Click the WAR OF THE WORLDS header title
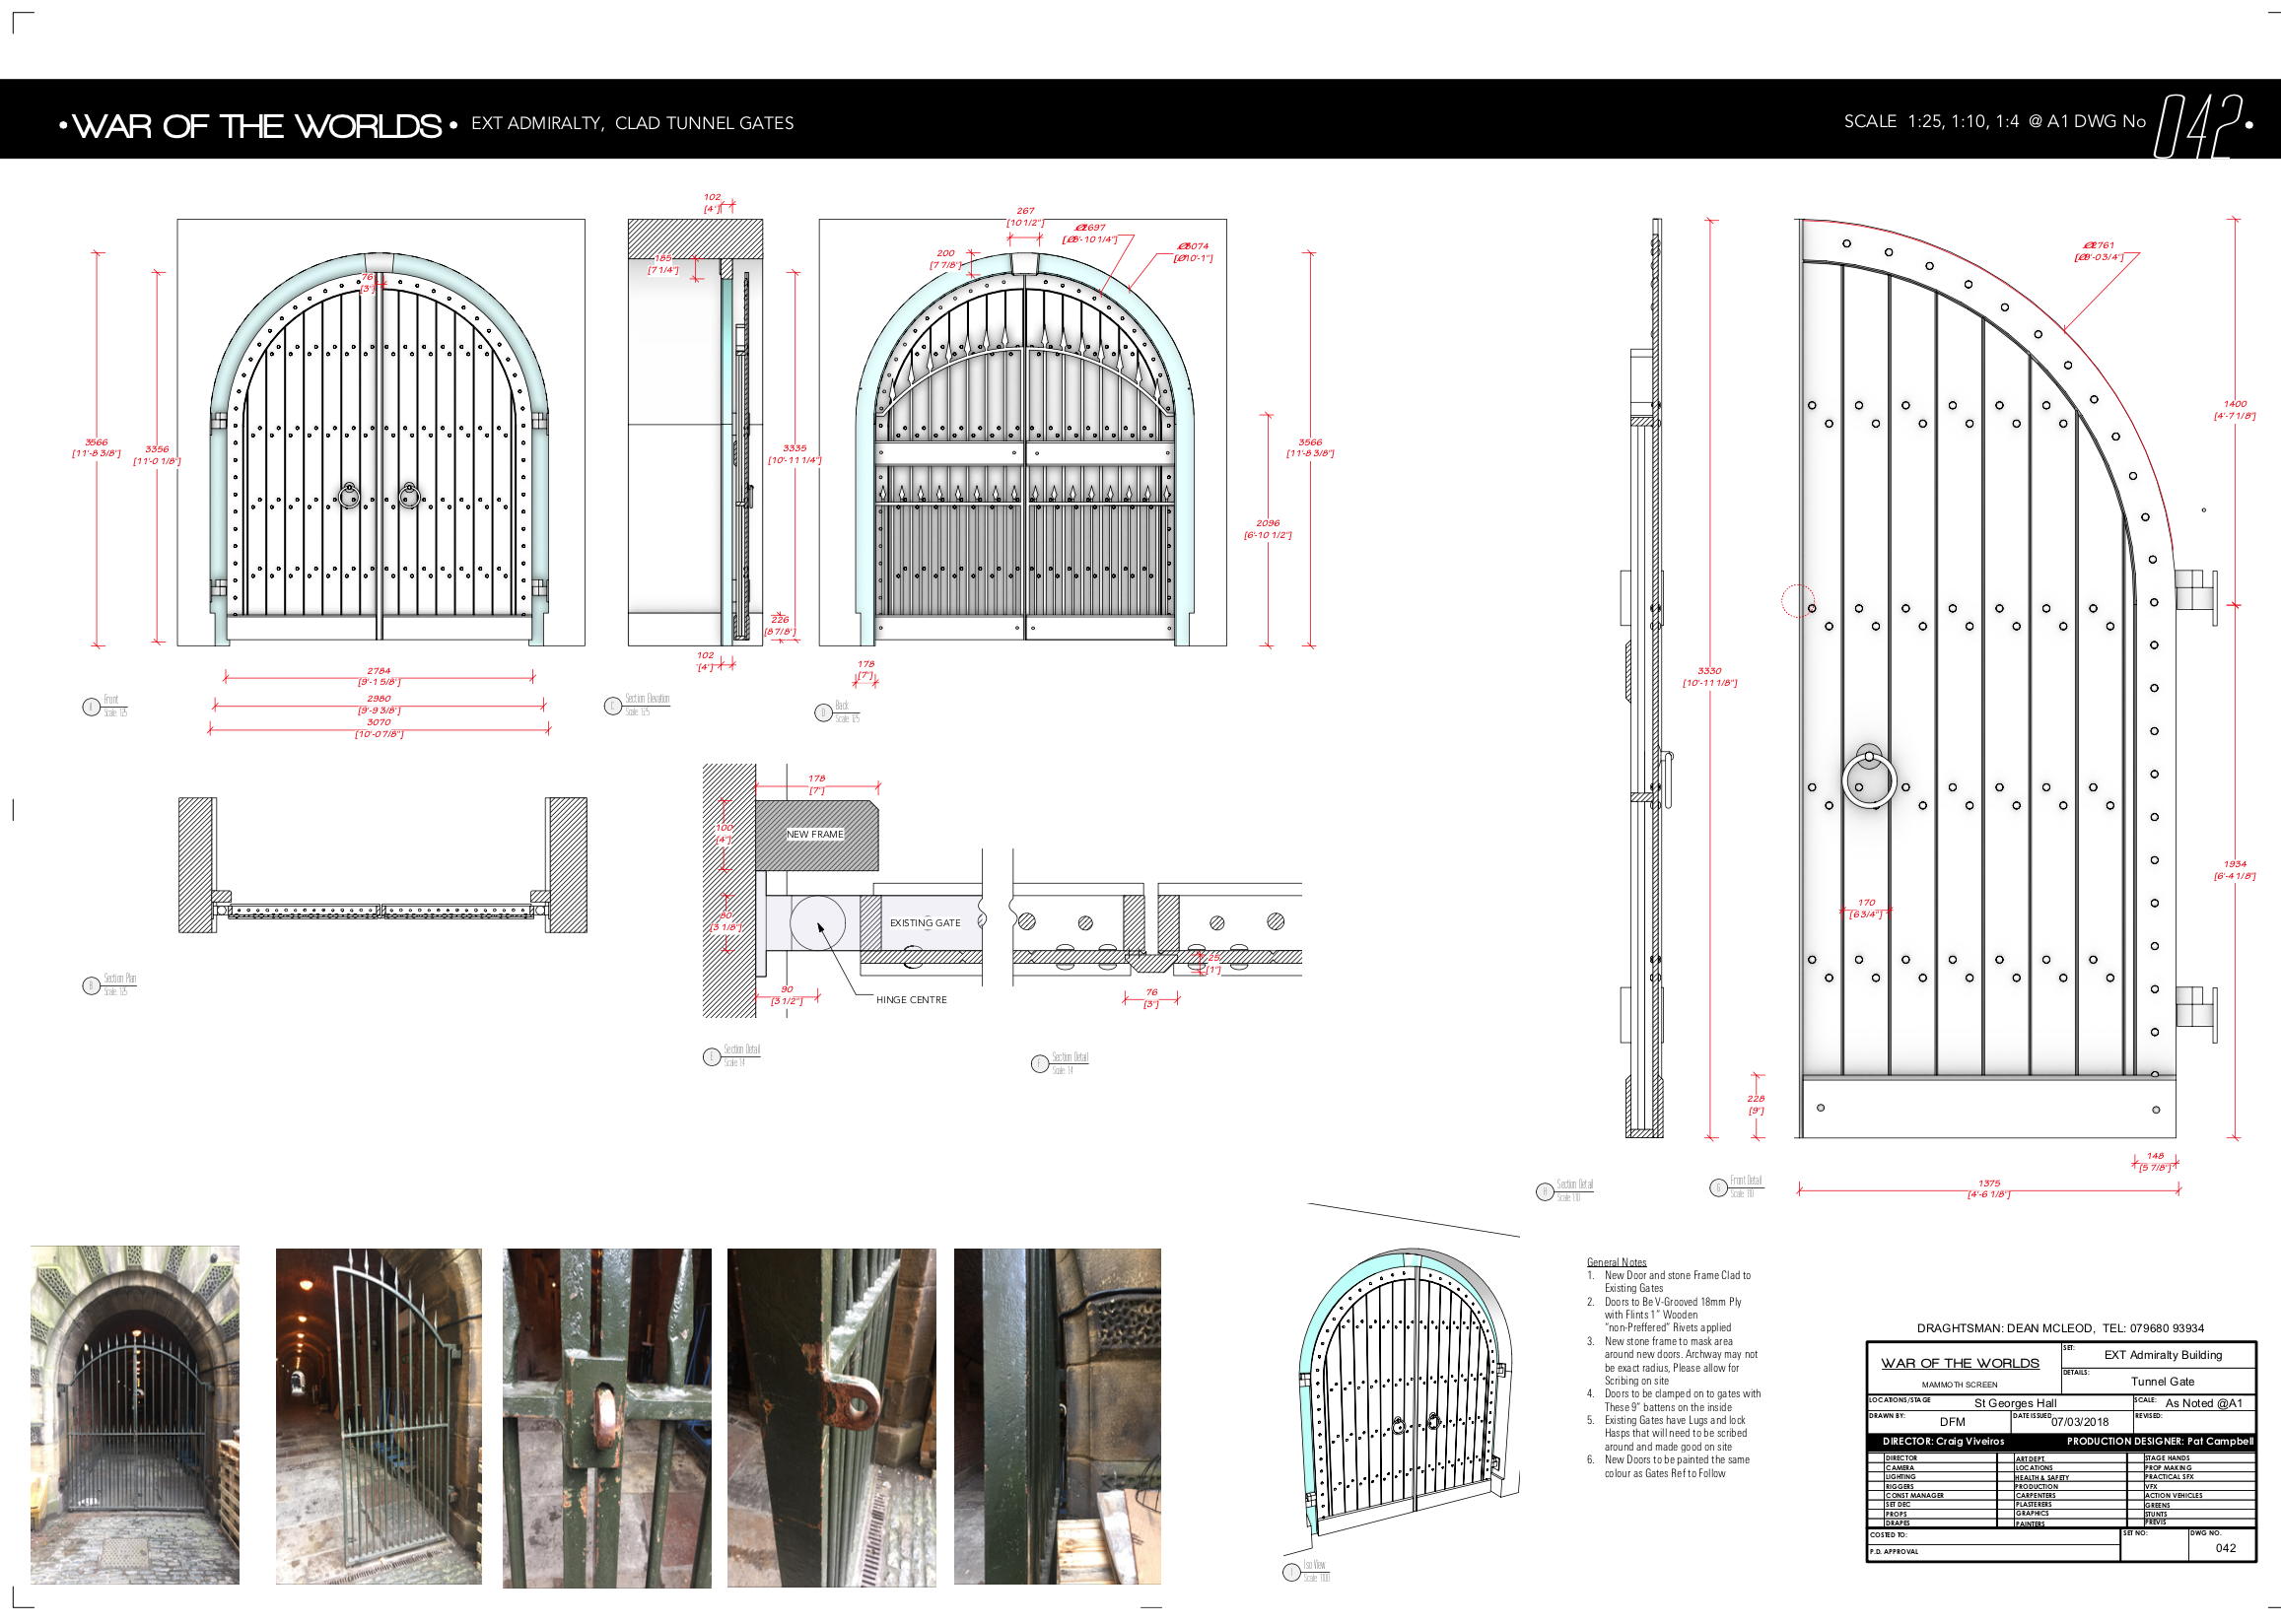2281x1624 pixels. 257,126
